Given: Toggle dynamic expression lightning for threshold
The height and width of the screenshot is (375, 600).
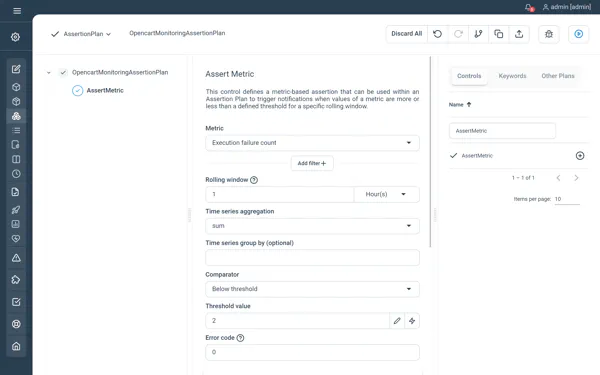Looking at the screenshot, I should [x=412, y=321].
